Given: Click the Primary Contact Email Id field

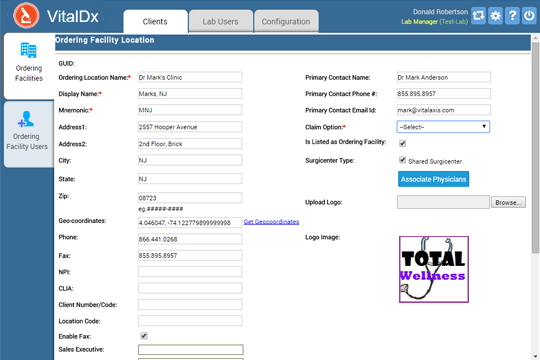Looking at the screenshot, I should (444, 110).
